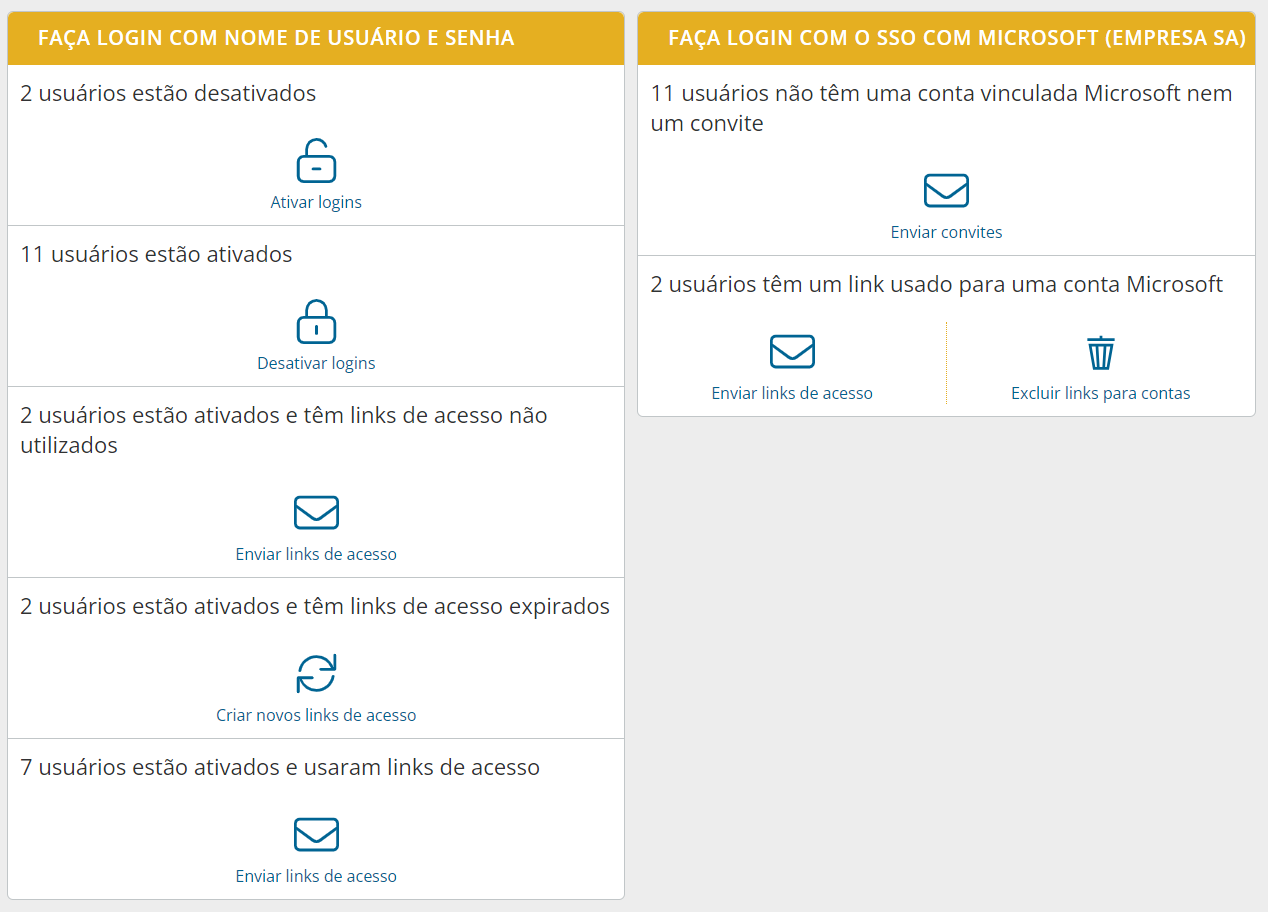Click text '2 usuários estão desativados'
The image size is (1268, 912).
point(168,93)
